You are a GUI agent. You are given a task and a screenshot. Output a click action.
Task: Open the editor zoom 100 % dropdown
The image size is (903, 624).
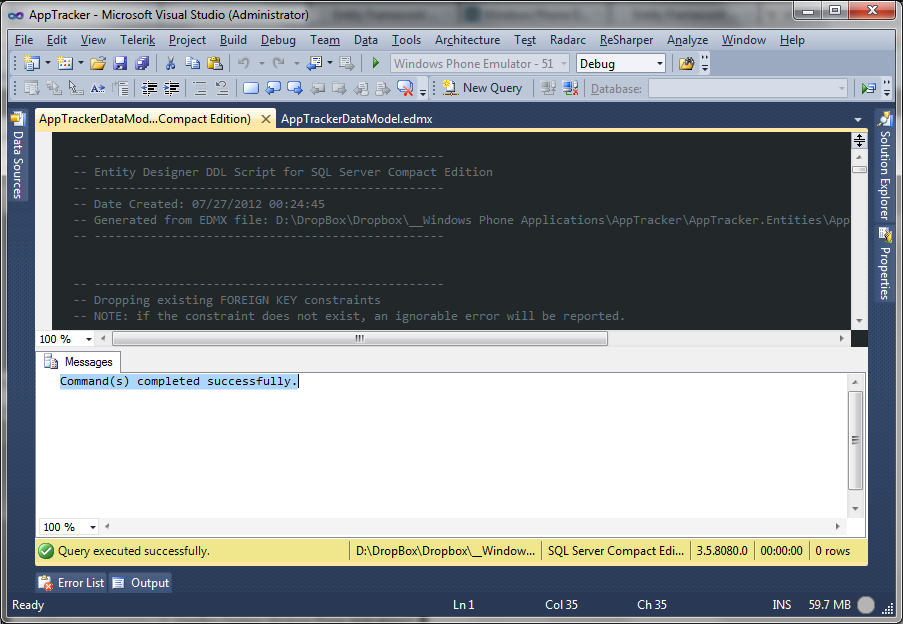(x=88, y=339)
